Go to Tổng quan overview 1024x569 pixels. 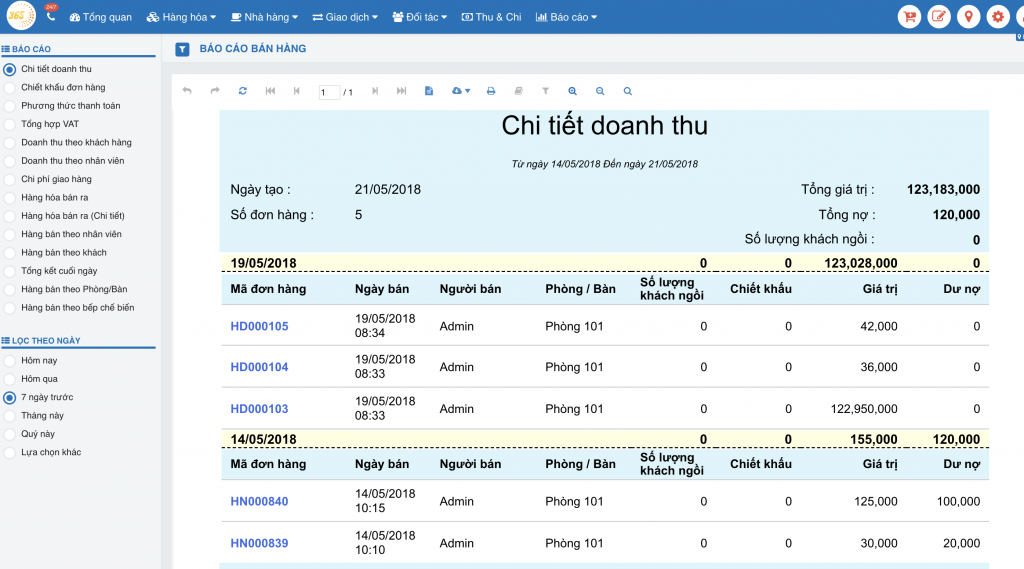[x=101, y=17]
